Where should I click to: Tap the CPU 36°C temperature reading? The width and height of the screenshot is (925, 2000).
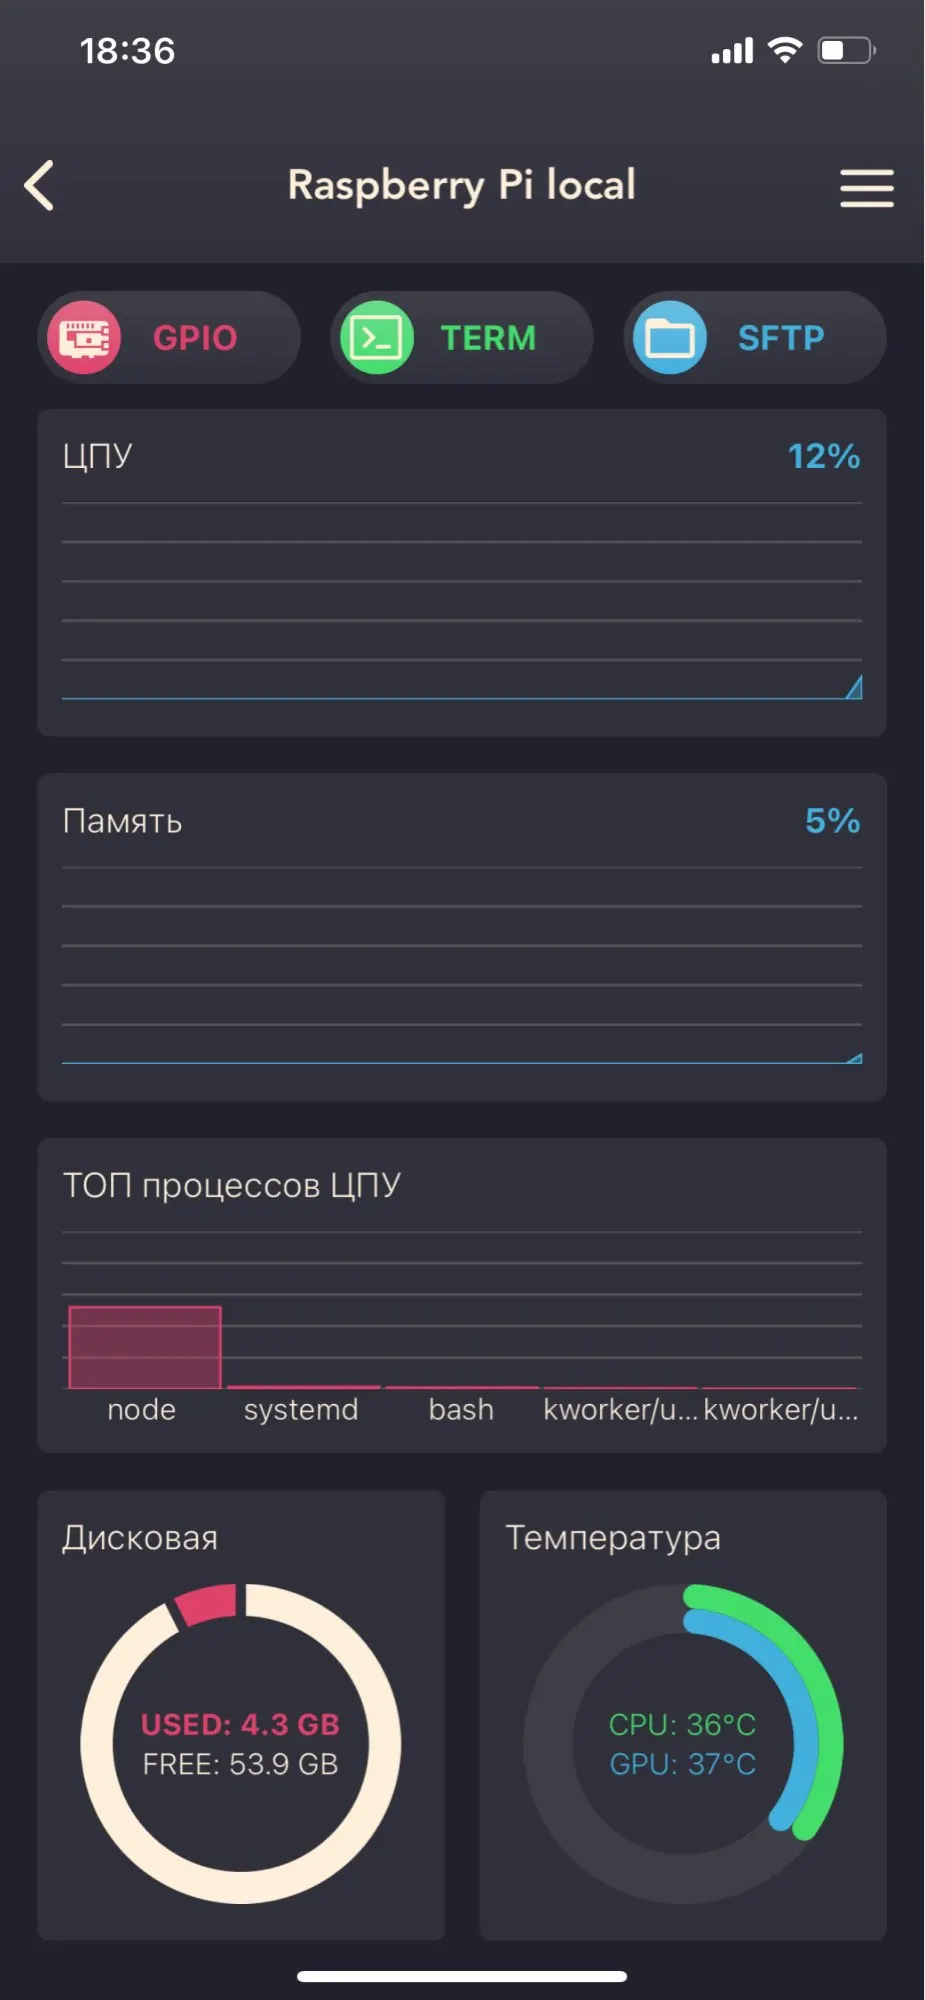(682, 1724)
